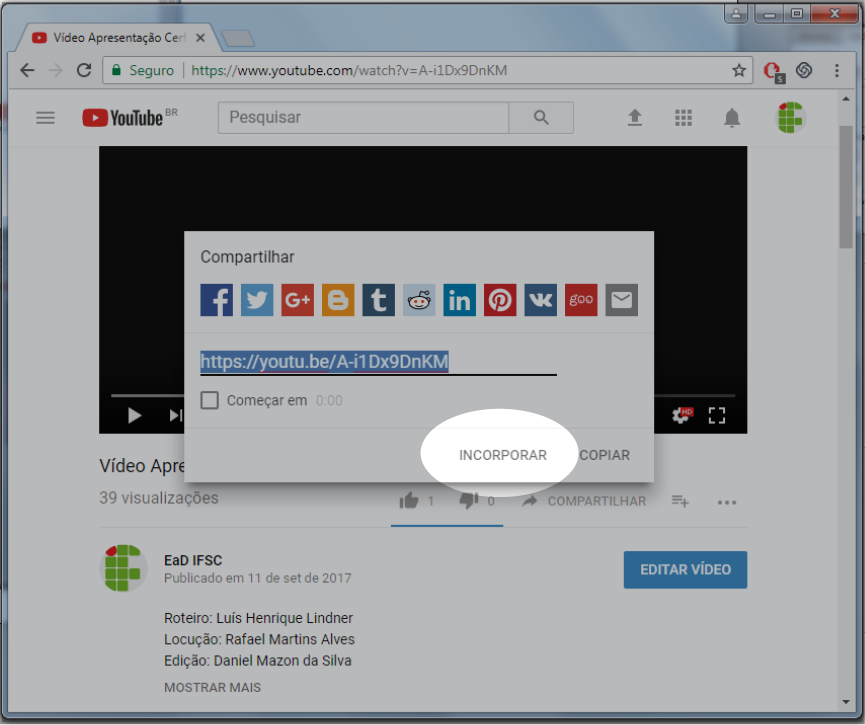Open the three-dot more actions menu

click(727, 502)
